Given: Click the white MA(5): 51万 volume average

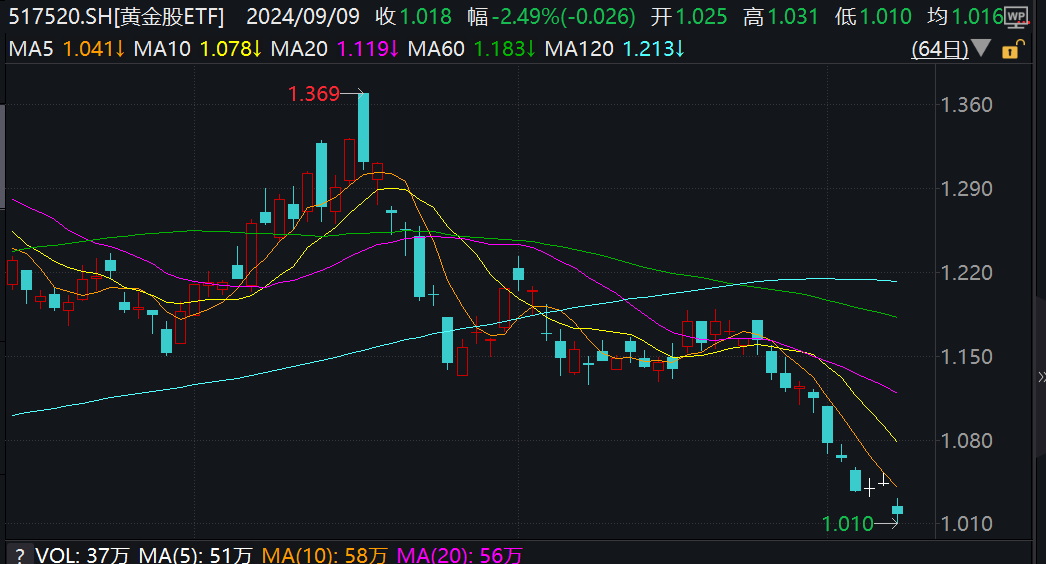Looking at the screenshot, I should click(x=196, y=555).
